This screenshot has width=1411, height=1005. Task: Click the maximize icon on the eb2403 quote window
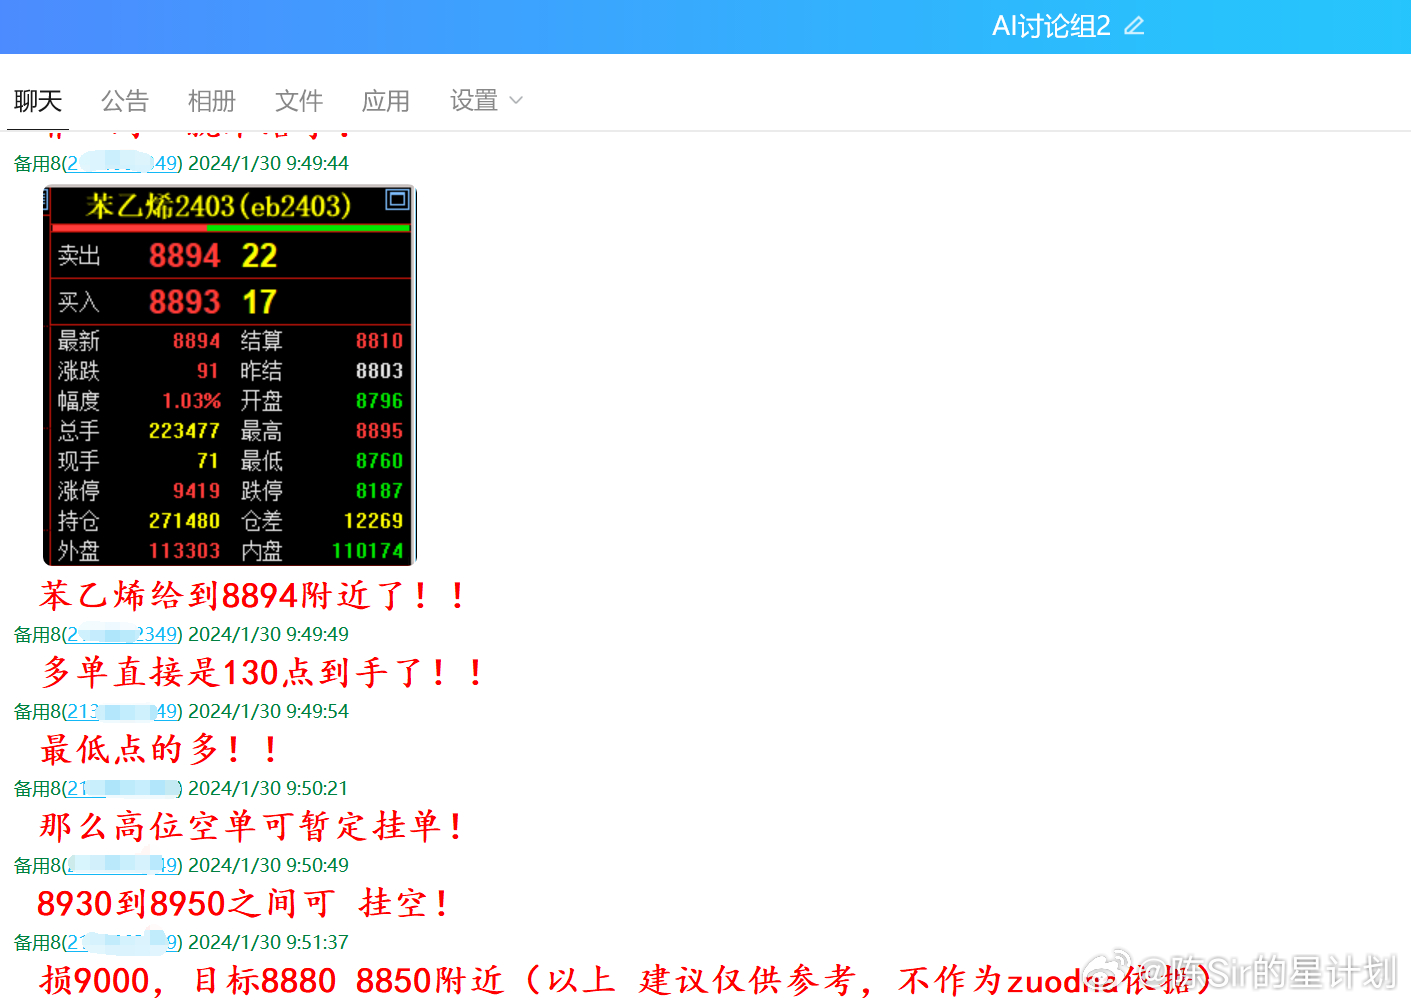[397, 200]
